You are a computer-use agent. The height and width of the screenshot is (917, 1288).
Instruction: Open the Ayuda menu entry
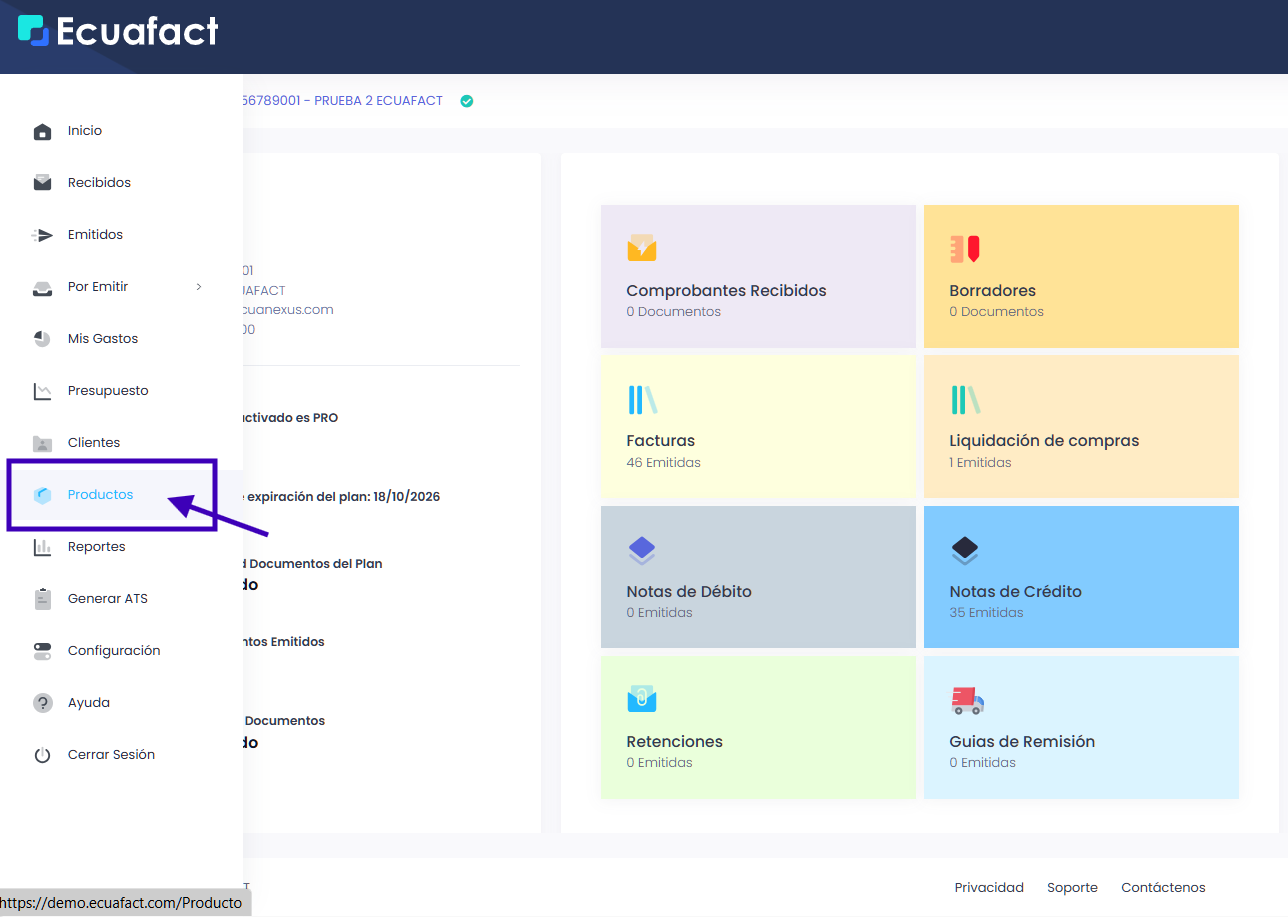pyautogui.click(x=88, y=703)
